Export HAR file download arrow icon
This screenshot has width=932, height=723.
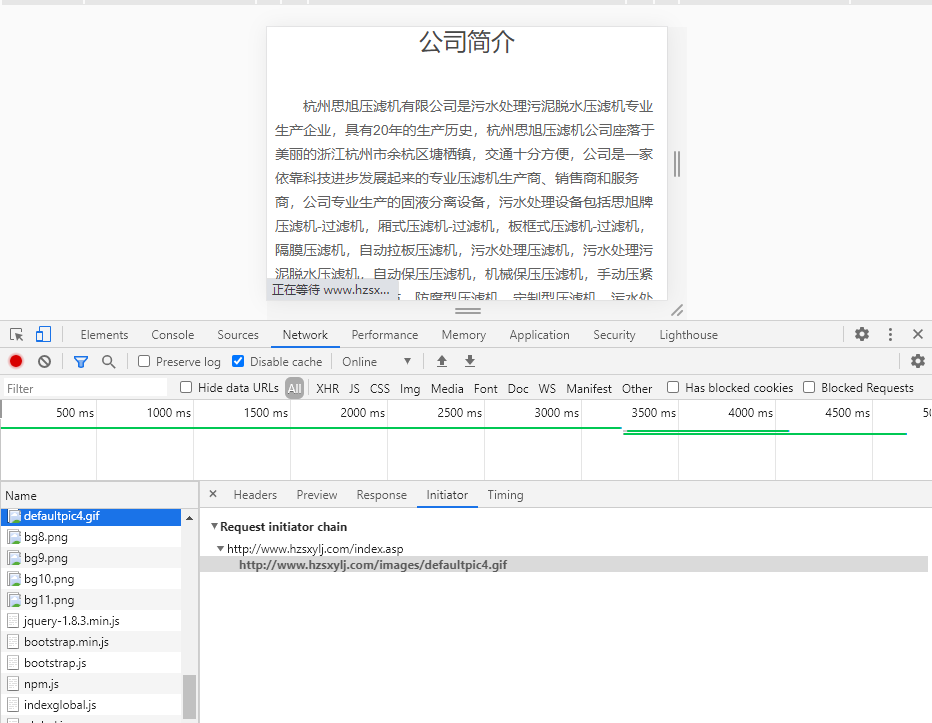470,361
